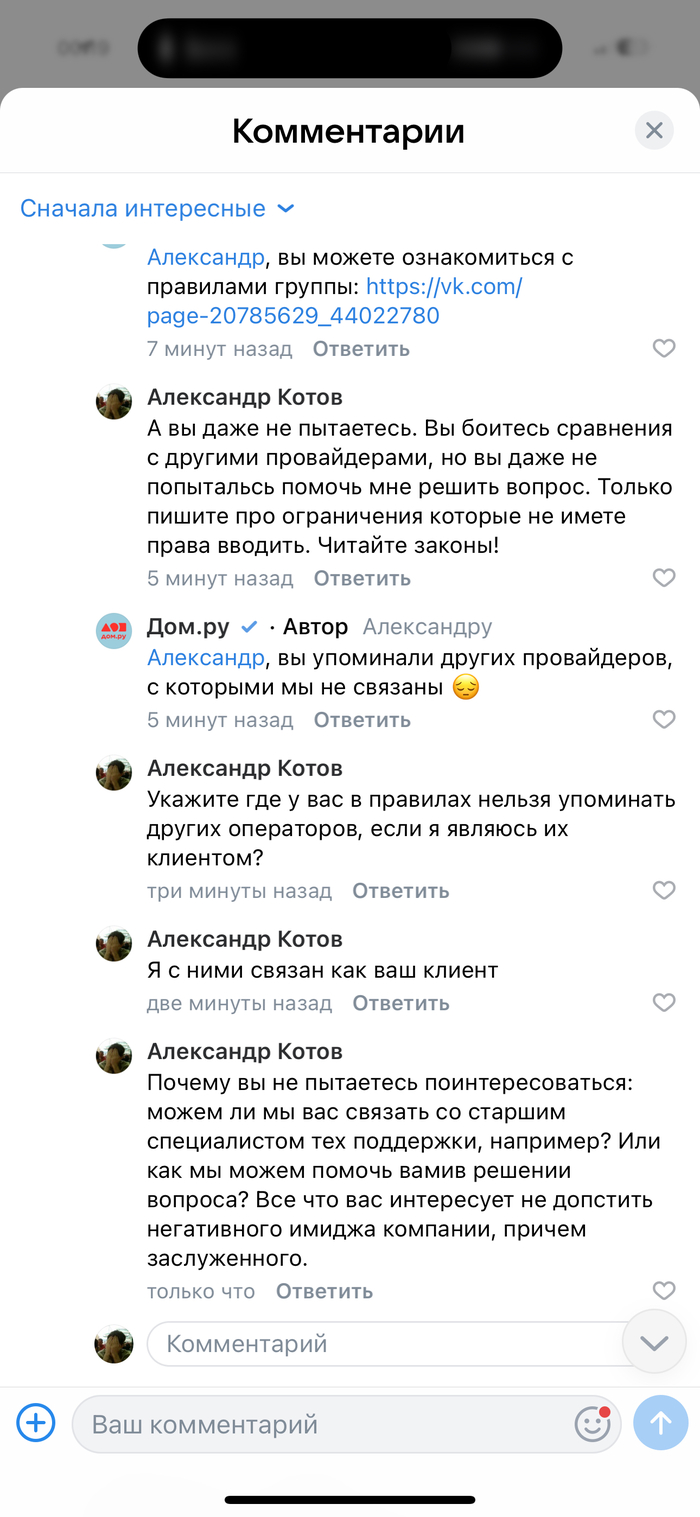Viewport: 700px width, 1517px height.
Task: Close the Комментарии panel
Action: 654,130
